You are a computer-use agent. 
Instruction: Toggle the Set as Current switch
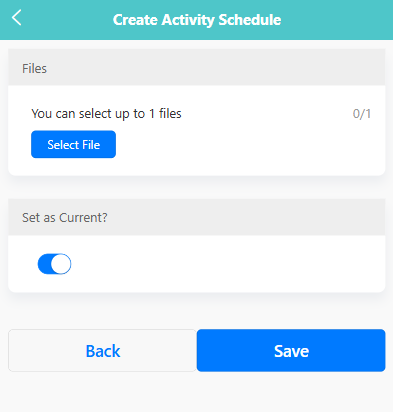point(54,264)
